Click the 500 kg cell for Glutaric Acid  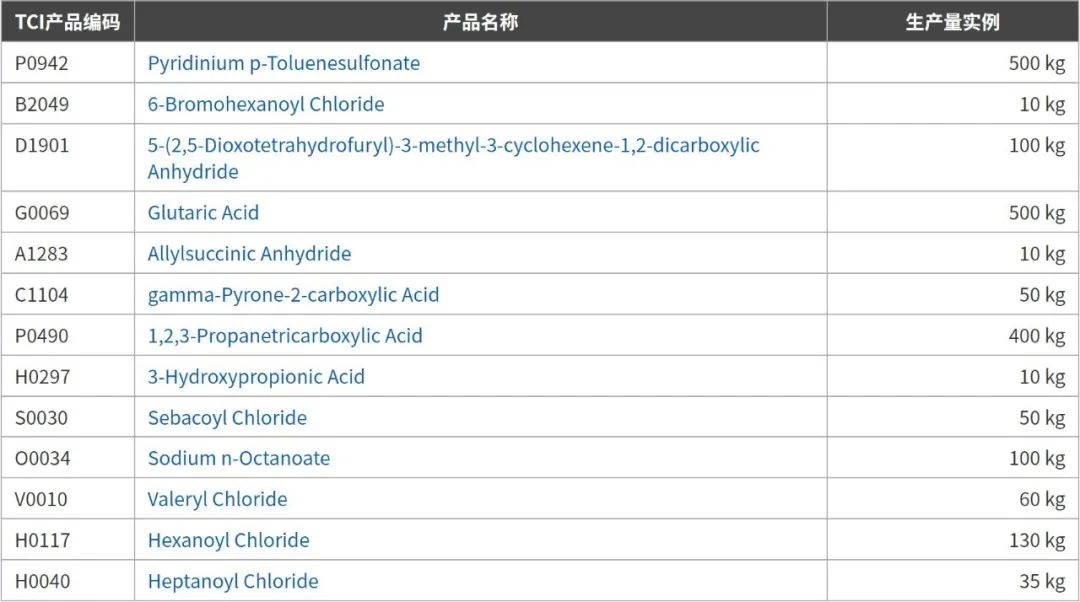click(1037, 212)
